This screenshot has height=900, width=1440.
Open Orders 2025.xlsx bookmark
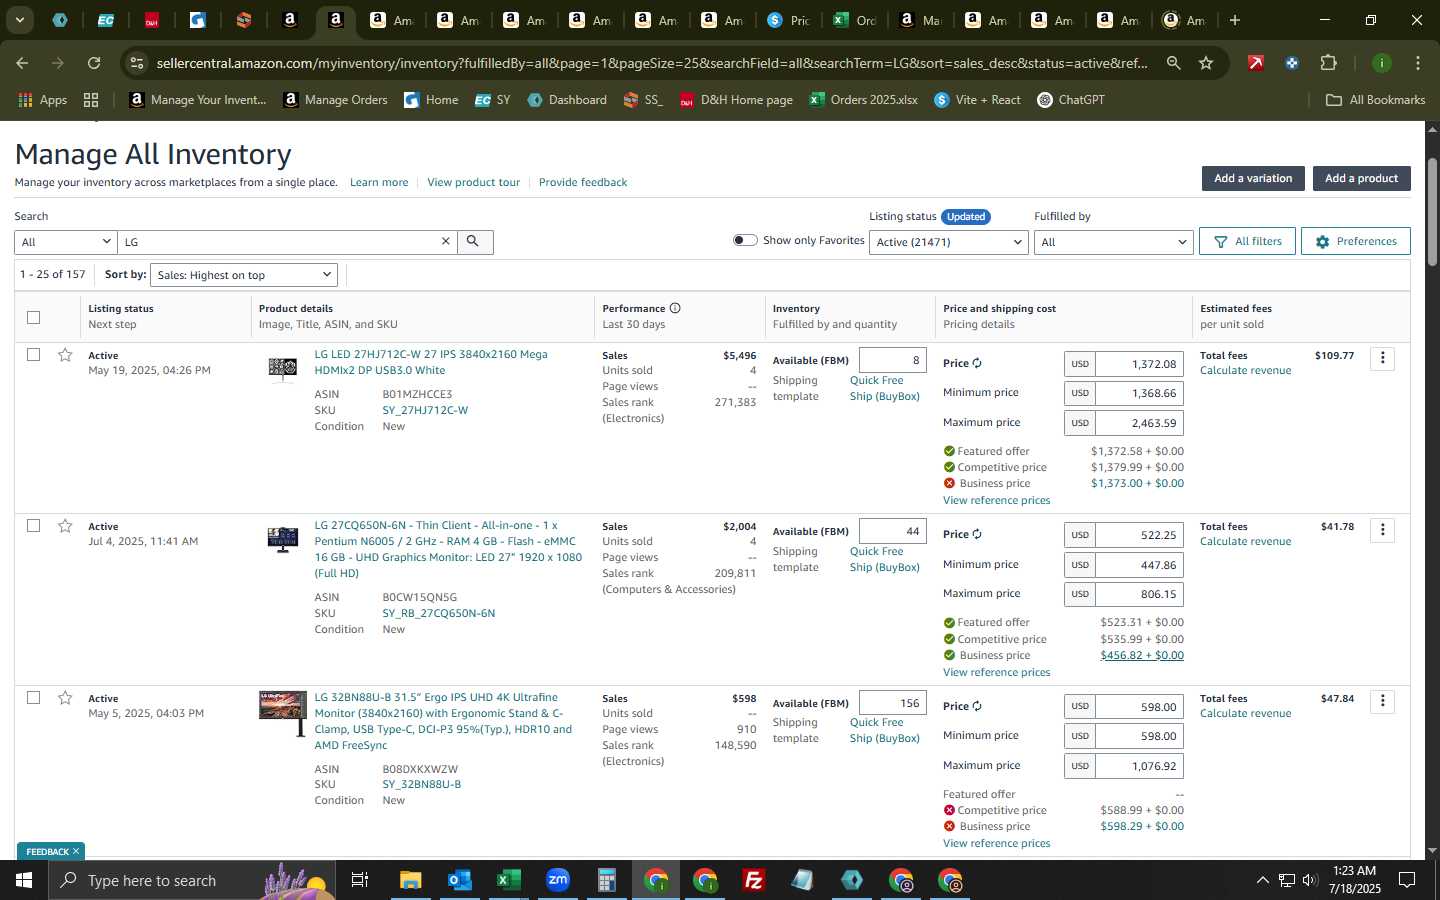pos(864,100)
